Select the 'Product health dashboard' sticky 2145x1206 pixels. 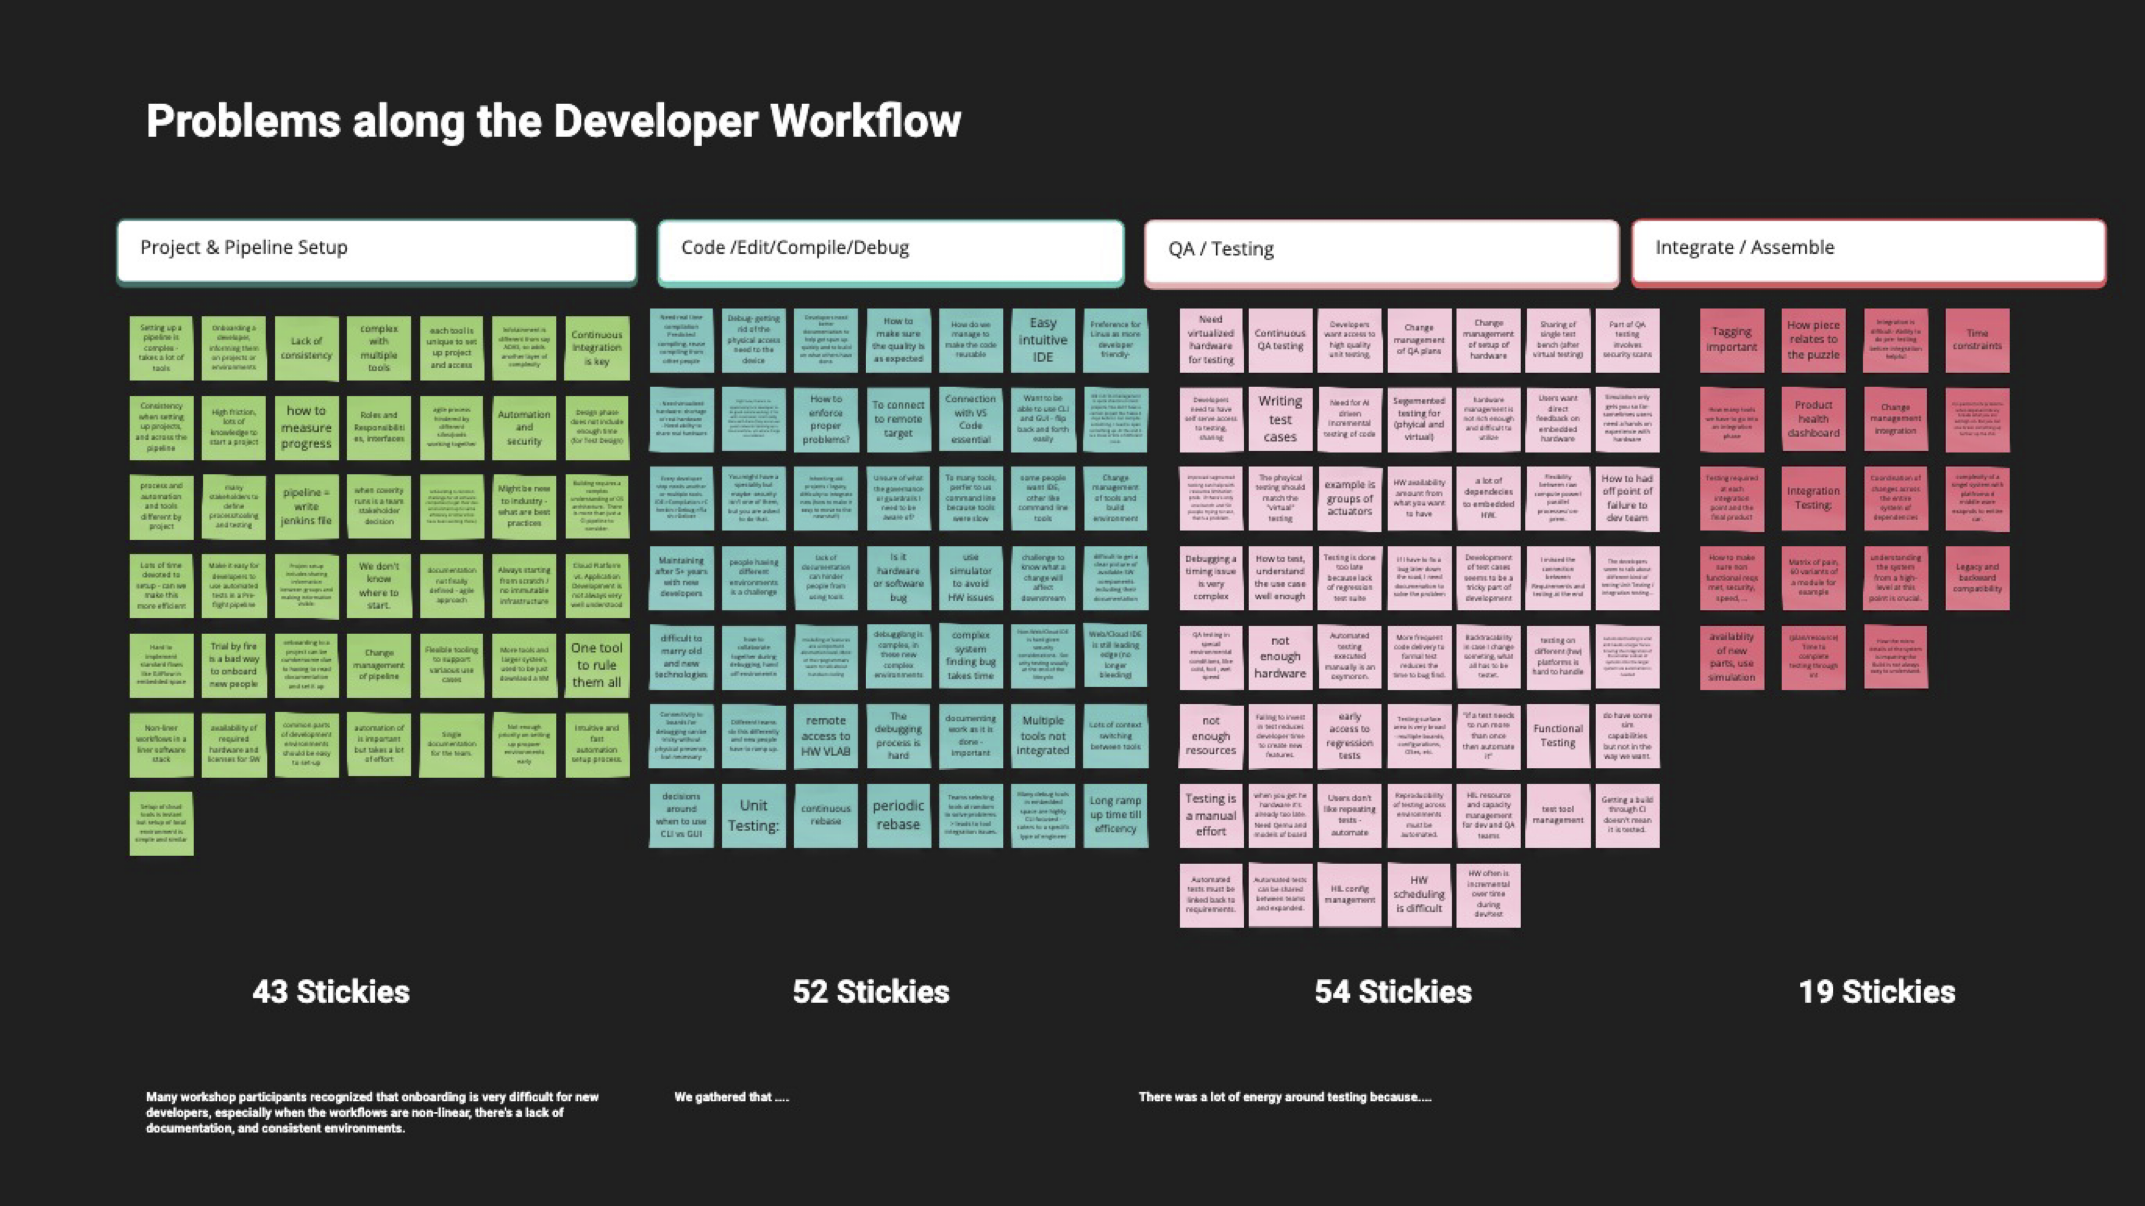(x=1813, y=419)
